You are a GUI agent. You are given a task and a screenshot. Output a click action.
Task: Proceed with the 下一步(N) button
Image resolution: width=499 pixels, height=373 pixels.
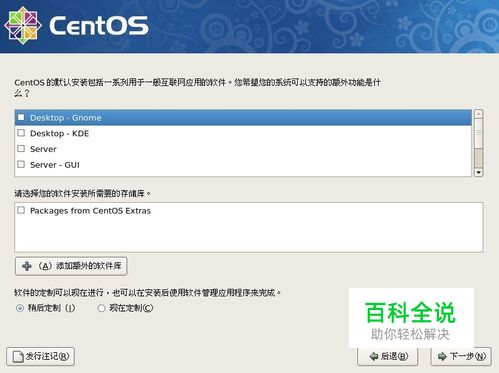[x=461, y=356]
